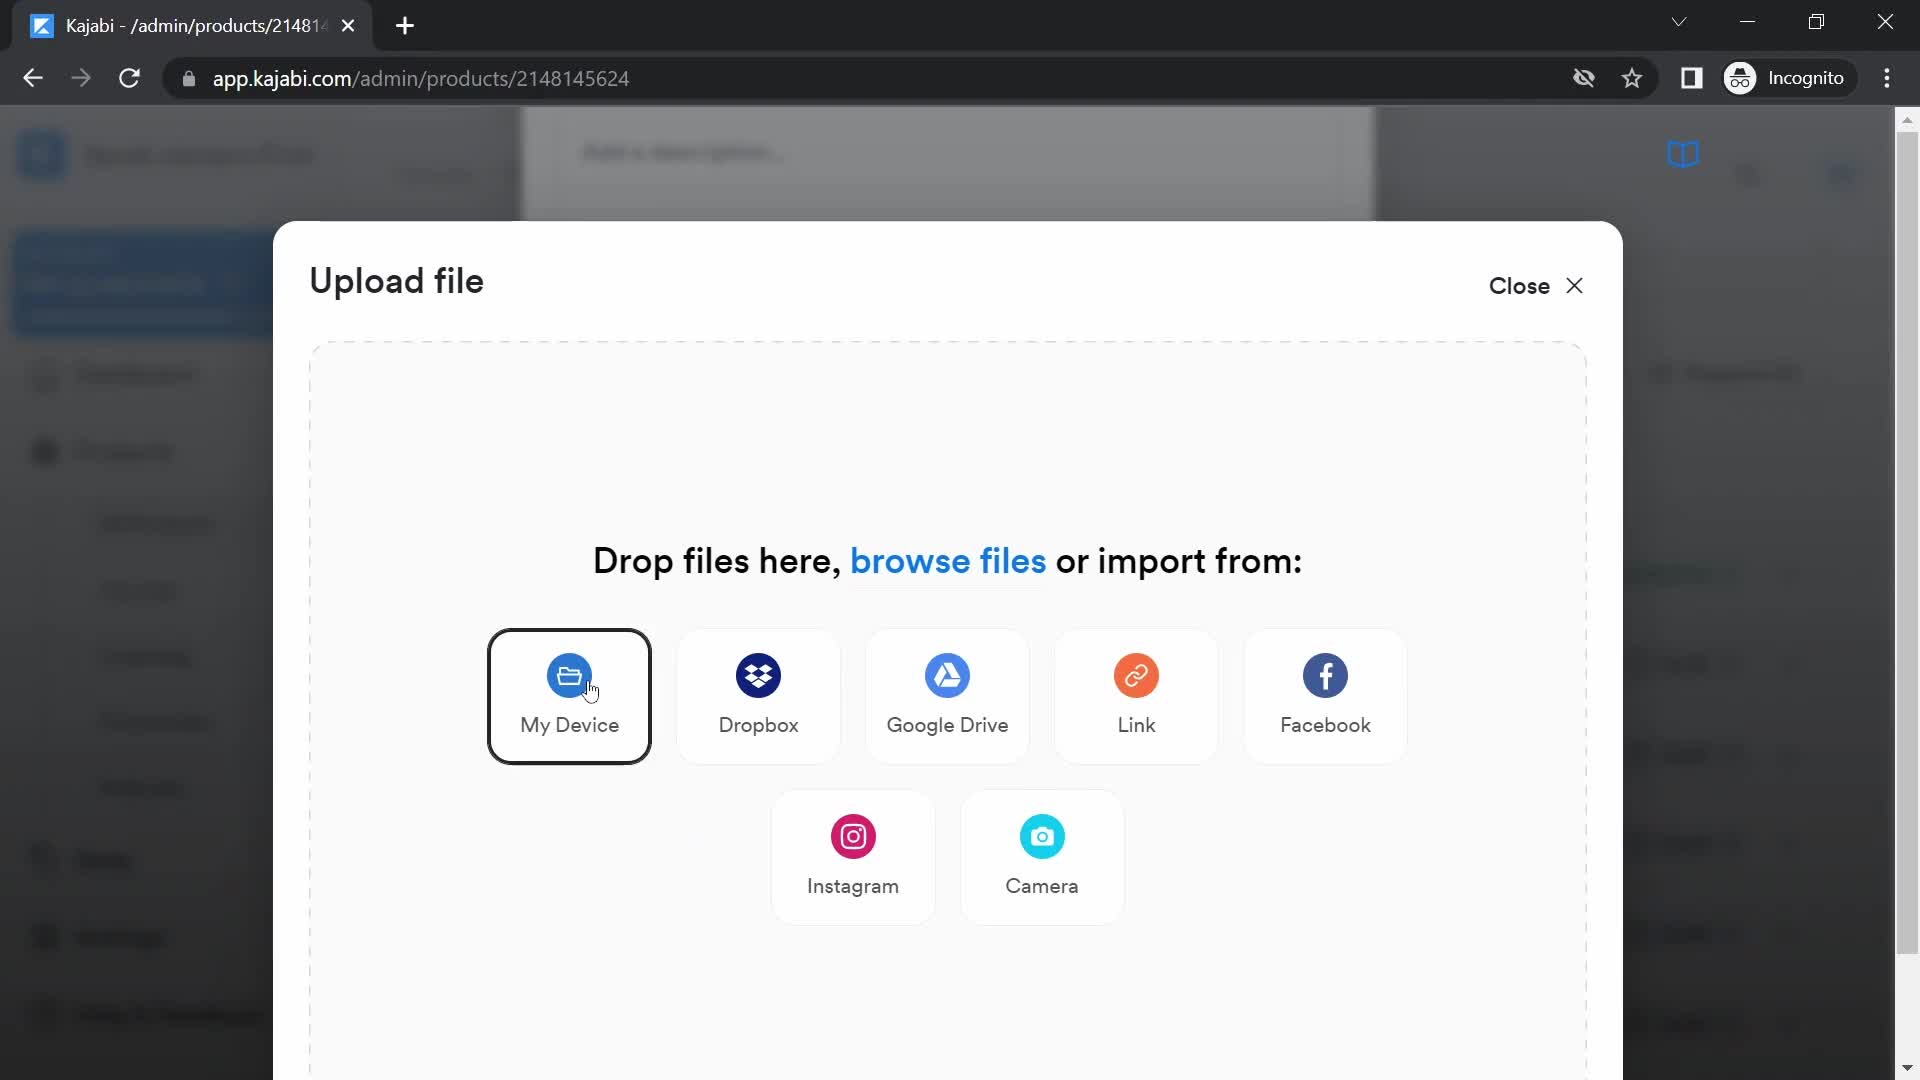Viewport: 1920px width, 1080px height.
Task: Import a file from Google Drive
Action: click(947, 696)
